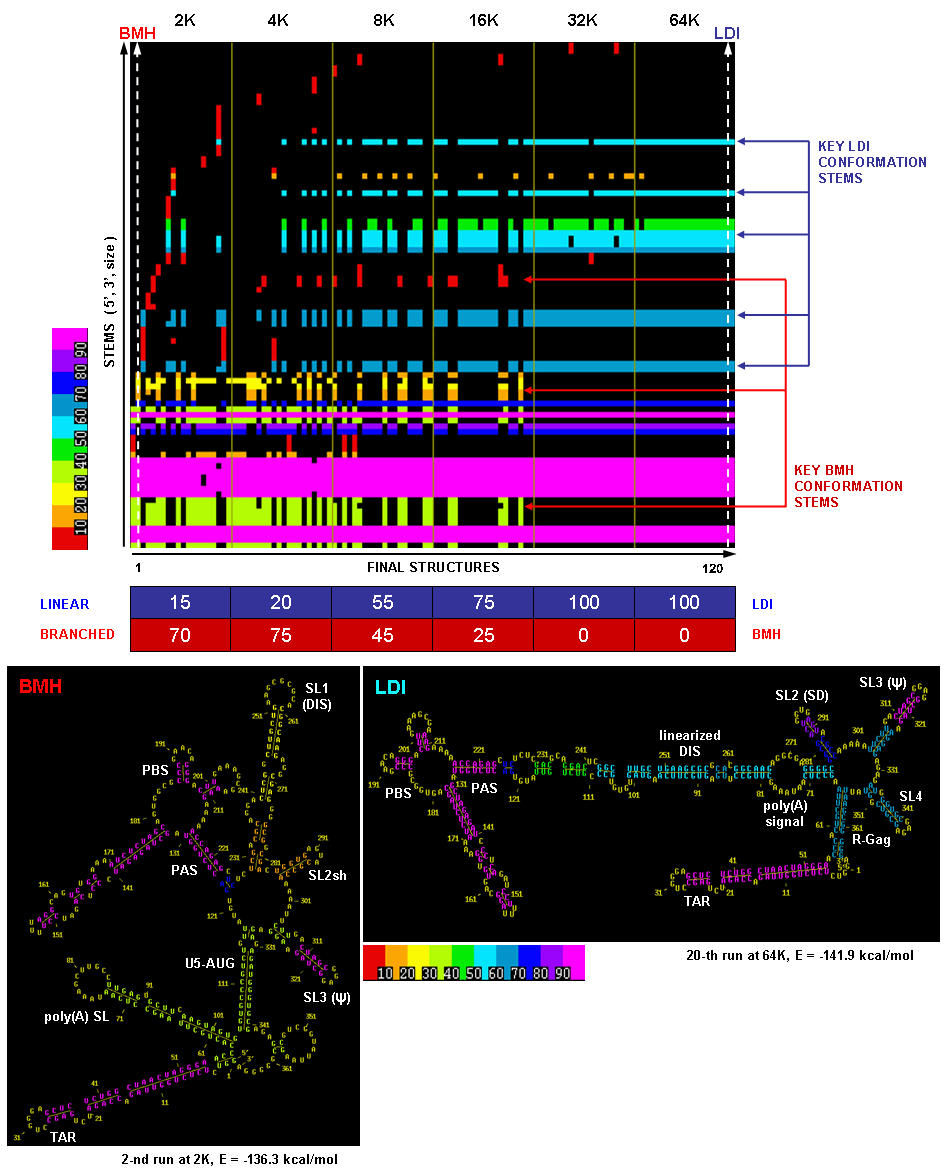946x1170 pixels.
Task: Select the BRANCHED row cell showing 45
Action: click(381, 634)
